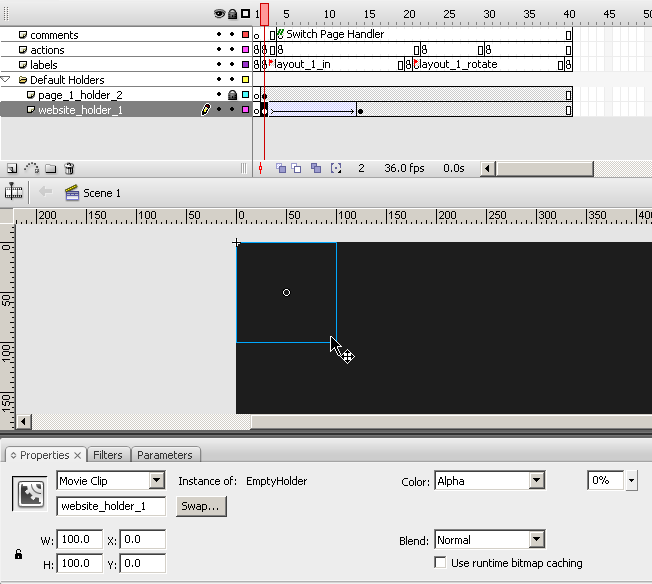The height and width of the screenshot is (584, 652).
Task: Open the Color Alpha dropdown
Action: pyautogui.click(x=537, y=481)
